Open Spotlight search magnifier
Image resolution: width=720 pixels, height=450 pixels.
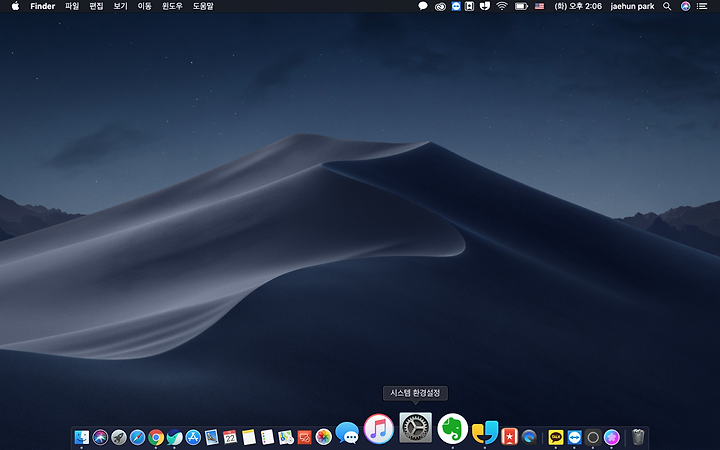point(667,6)
